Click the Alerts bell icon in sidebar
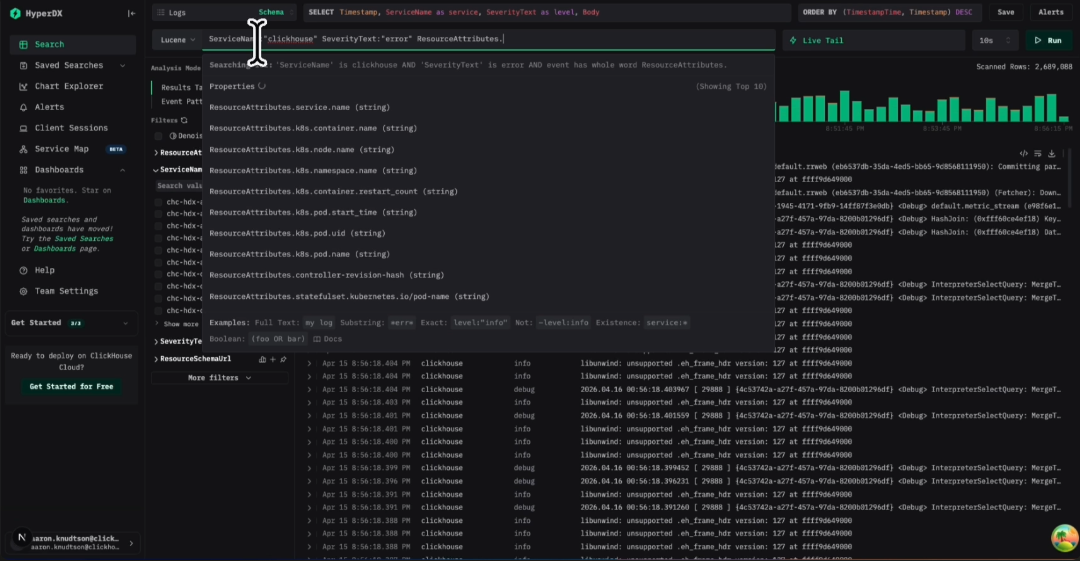 click(23, 107)
